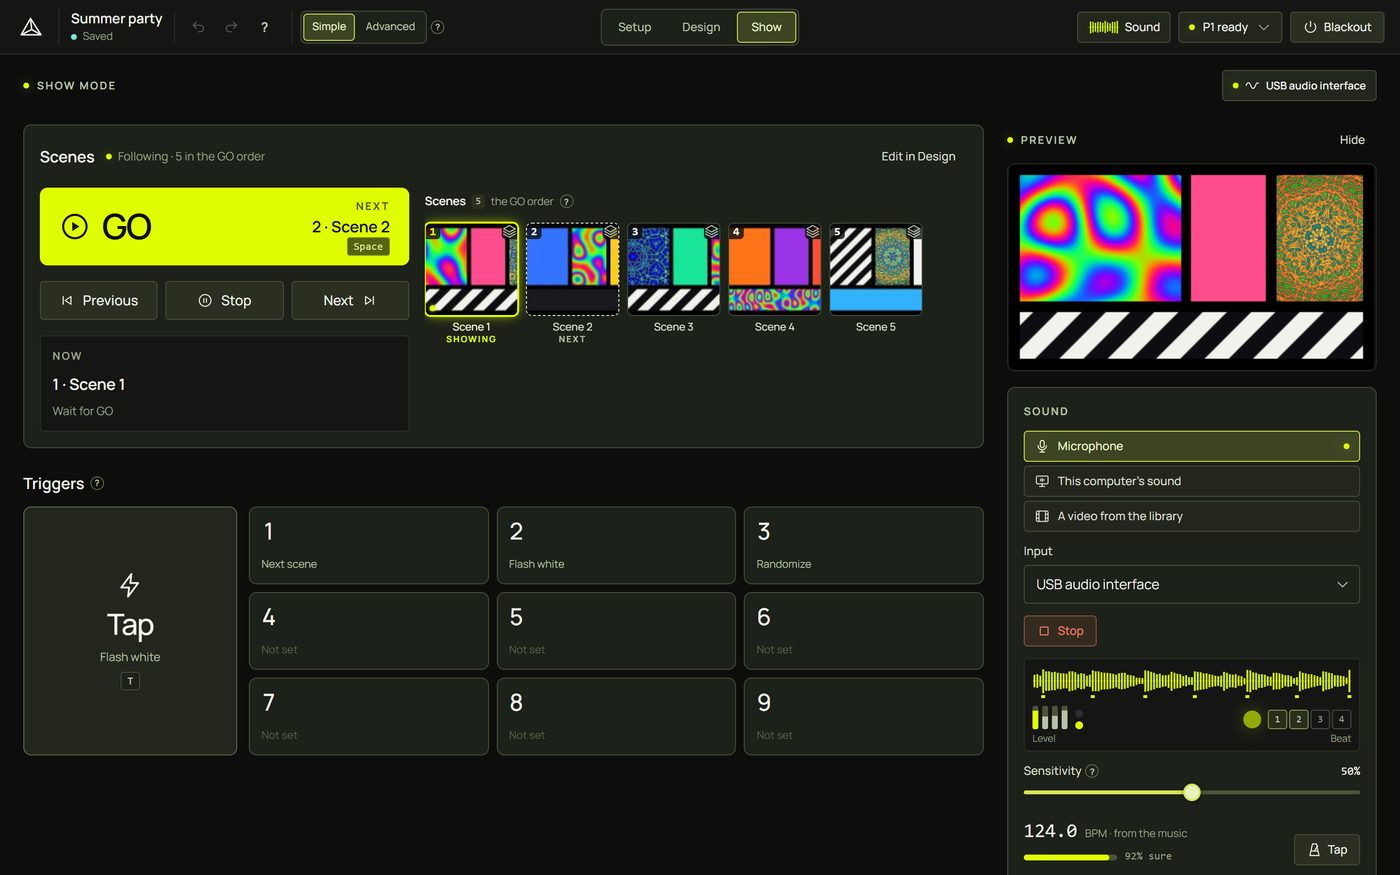1400x875 pixels.
Task: Click the beat indicator dot
Action: pyautogui.click(x=1252, y=719)
